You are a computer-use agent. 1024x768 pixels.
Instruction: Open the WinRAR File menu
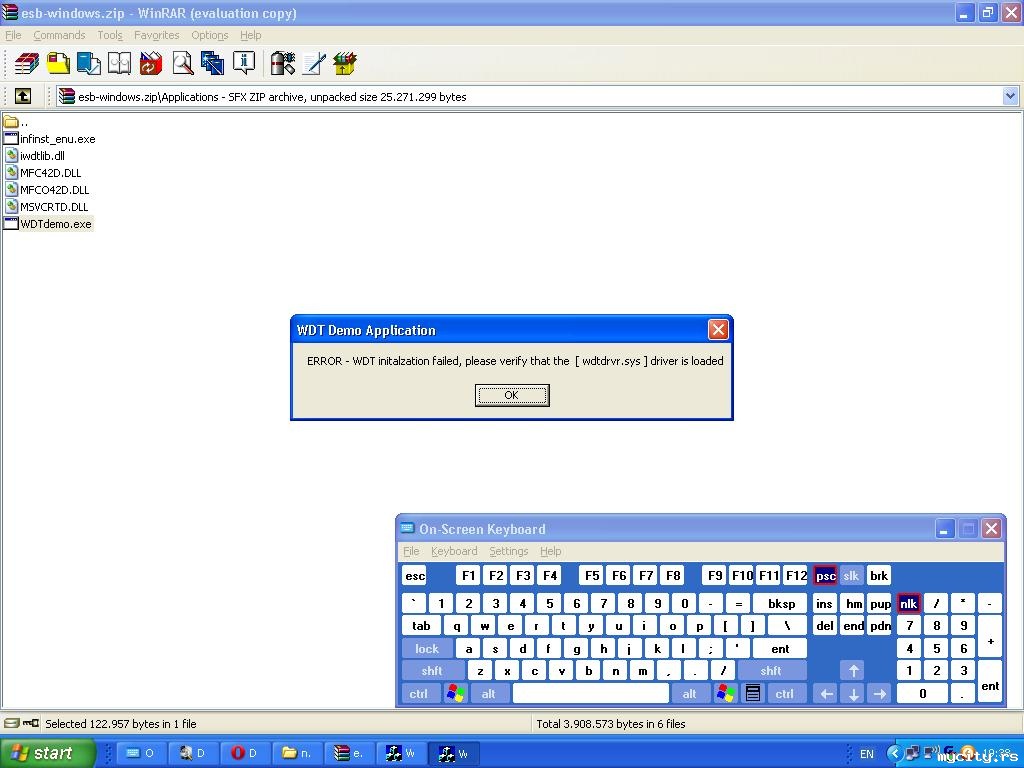coord(13,35)
